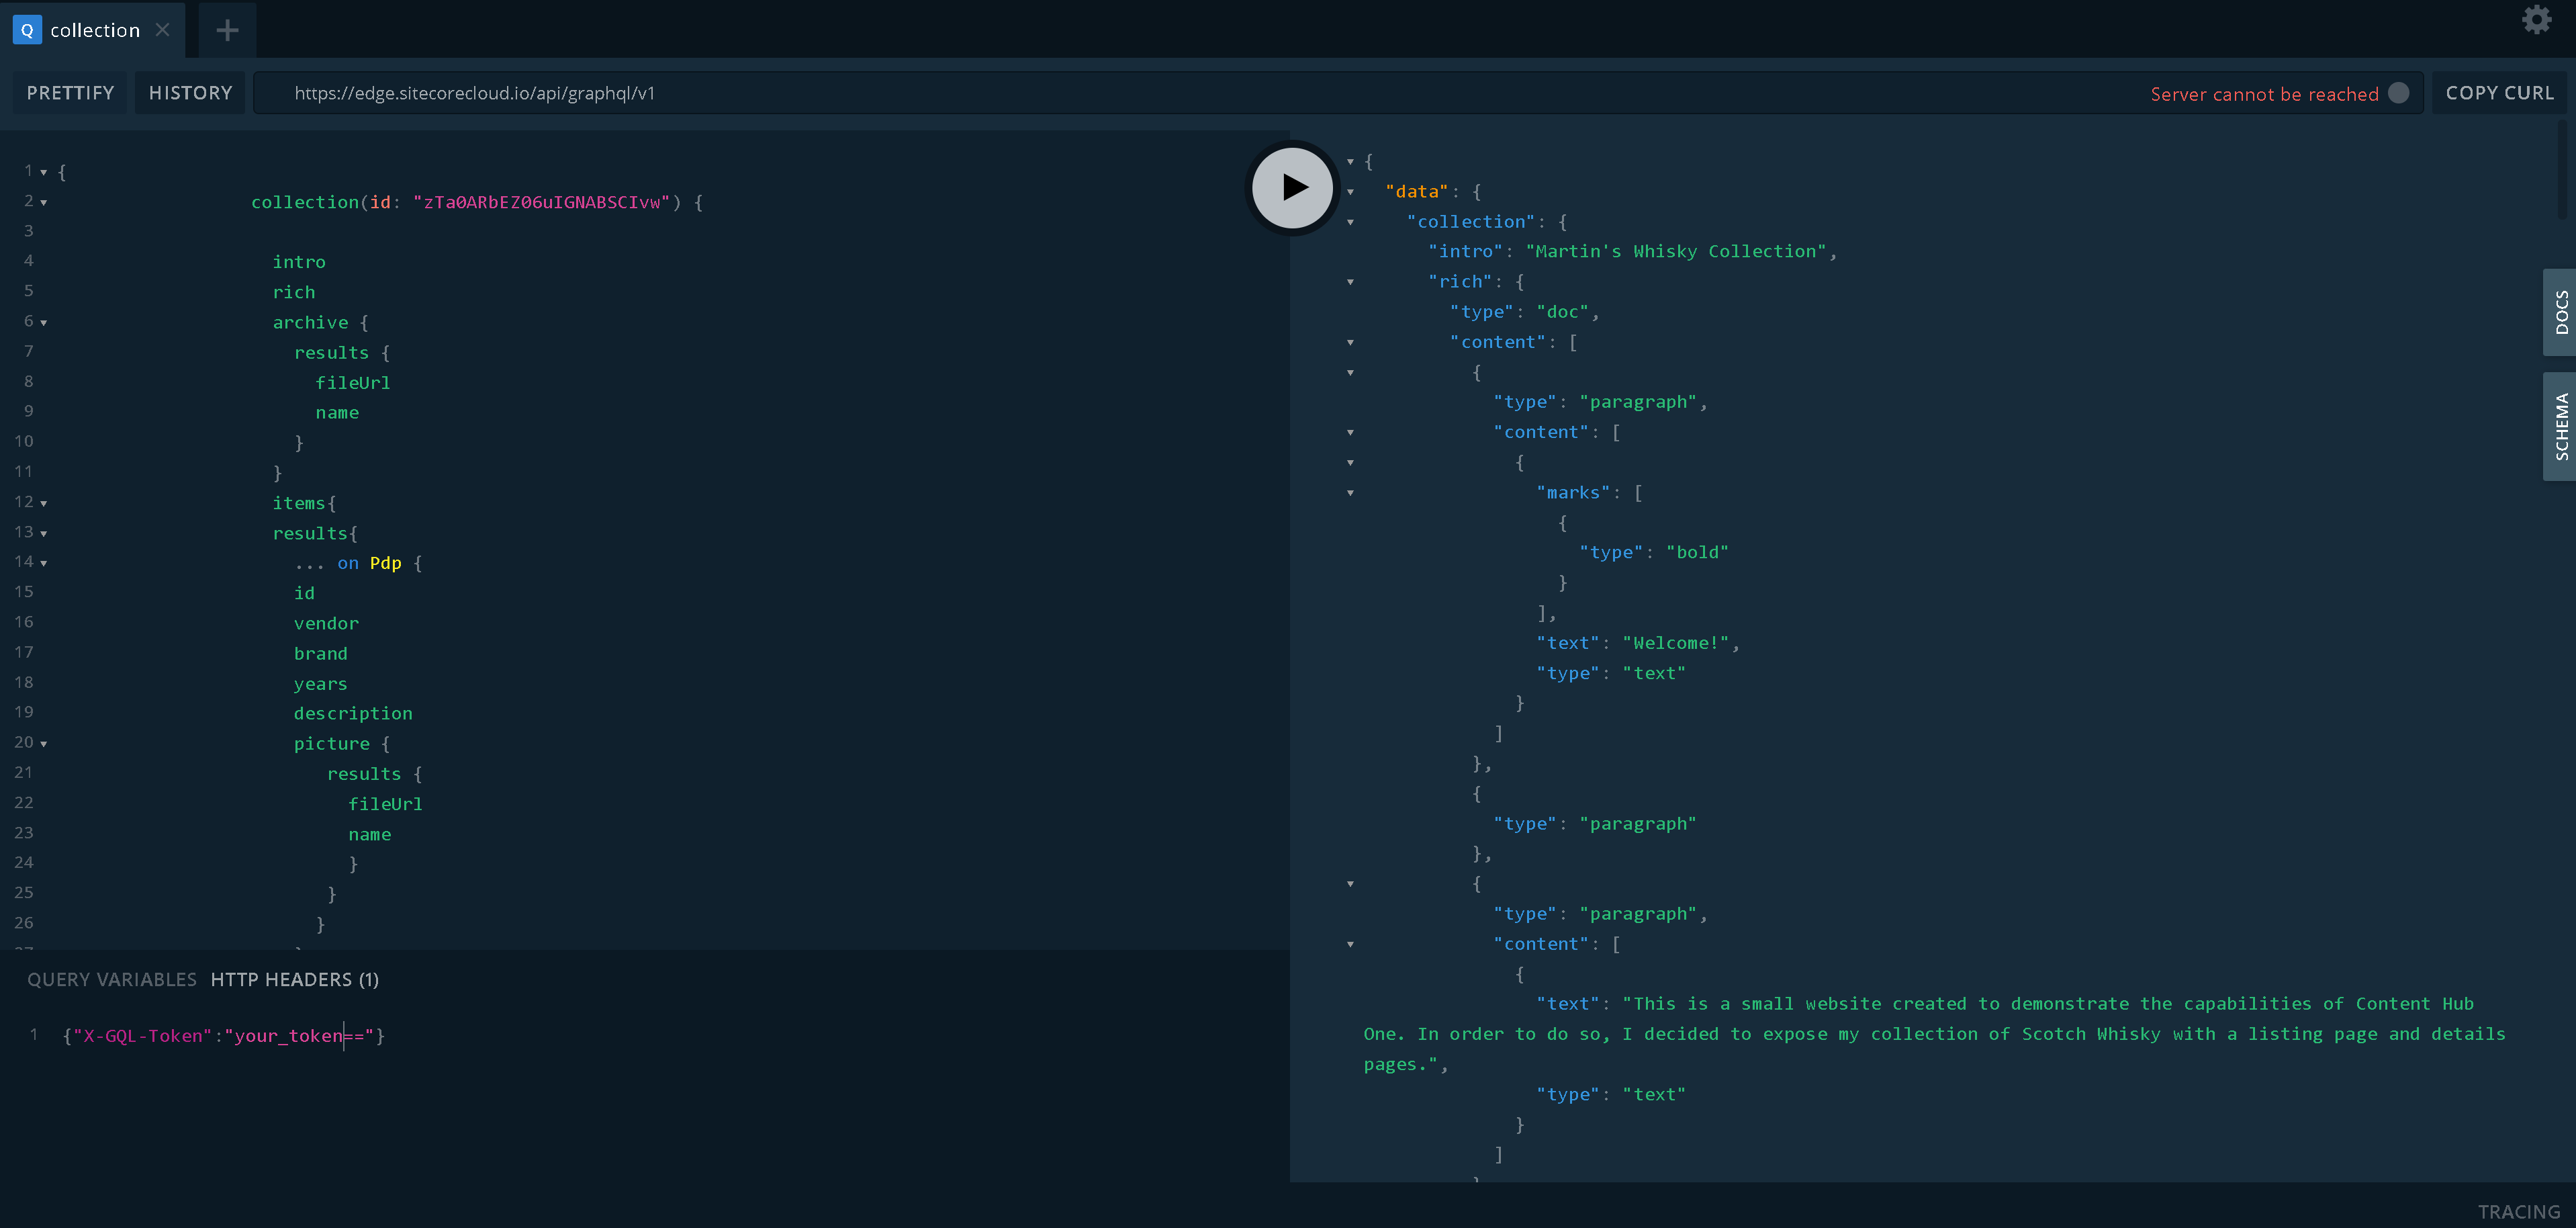This screenshot has width=2576, height=1228.
Task: Open settings via gear icon
Action: click(x=2536, y=20)
